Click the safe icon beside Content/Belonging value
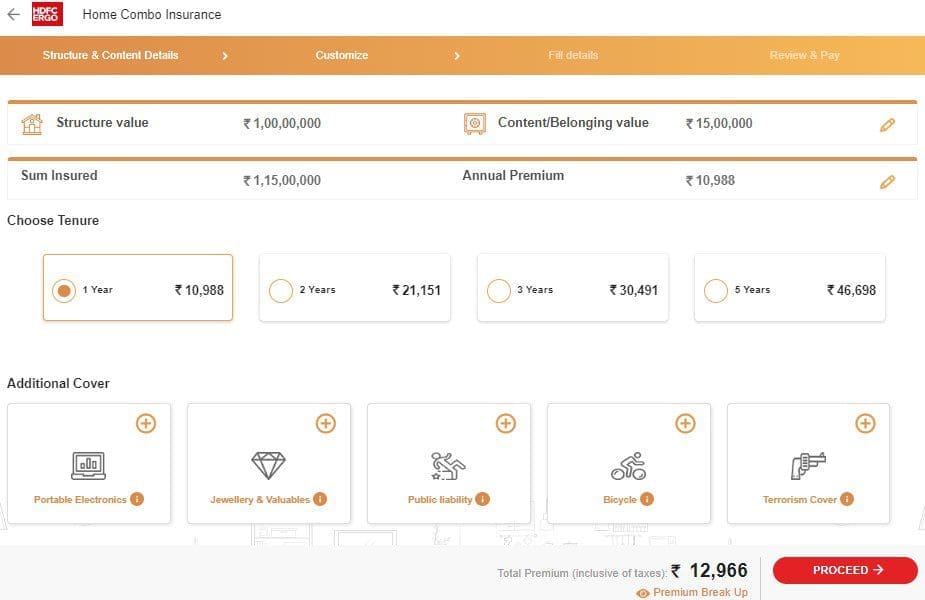The image size is (925, 600). coord(475,124)
